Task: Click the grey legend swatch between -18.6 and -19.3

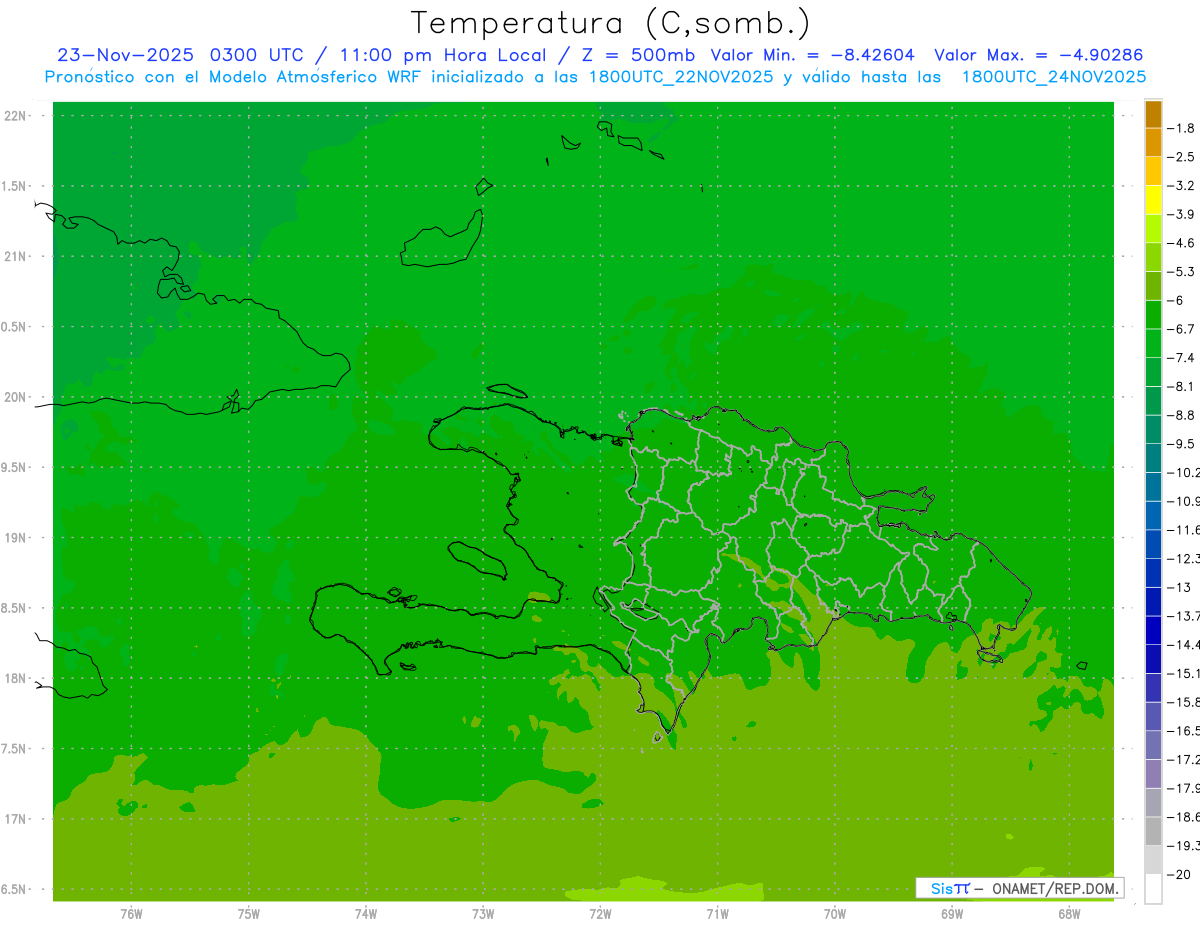Action: point(1153,831)
